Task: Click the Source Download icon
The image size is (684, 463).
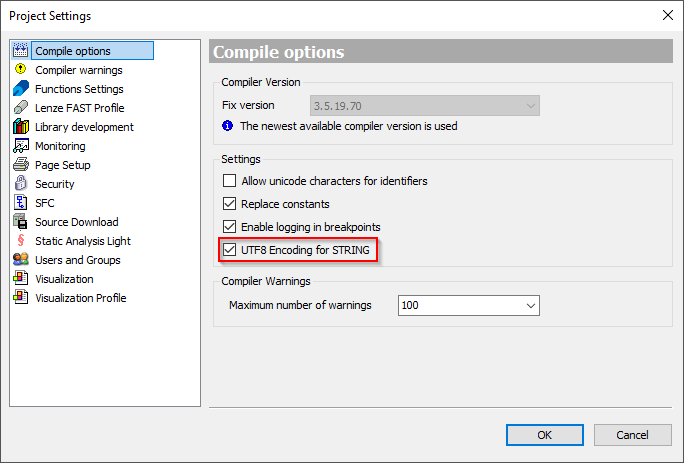Action: pos(21,222)
